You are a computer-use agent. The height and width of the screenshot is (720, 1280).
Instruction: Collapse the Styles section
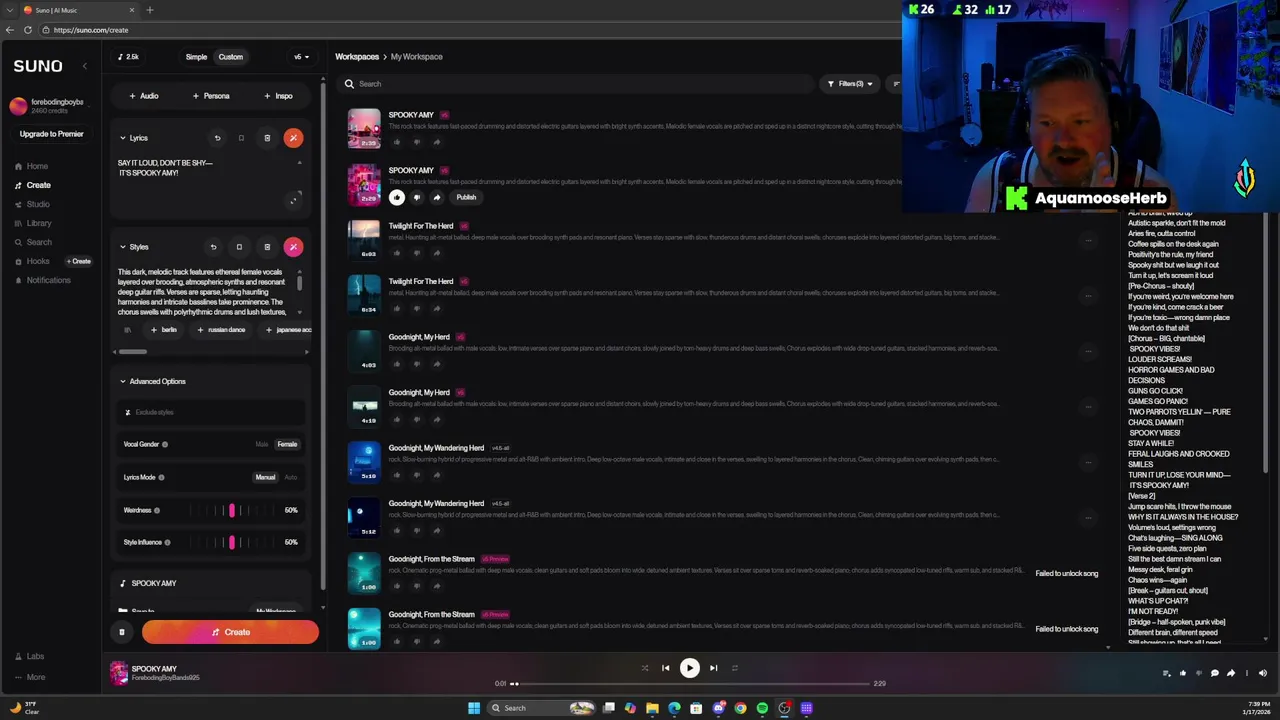(x=123, y=247)
